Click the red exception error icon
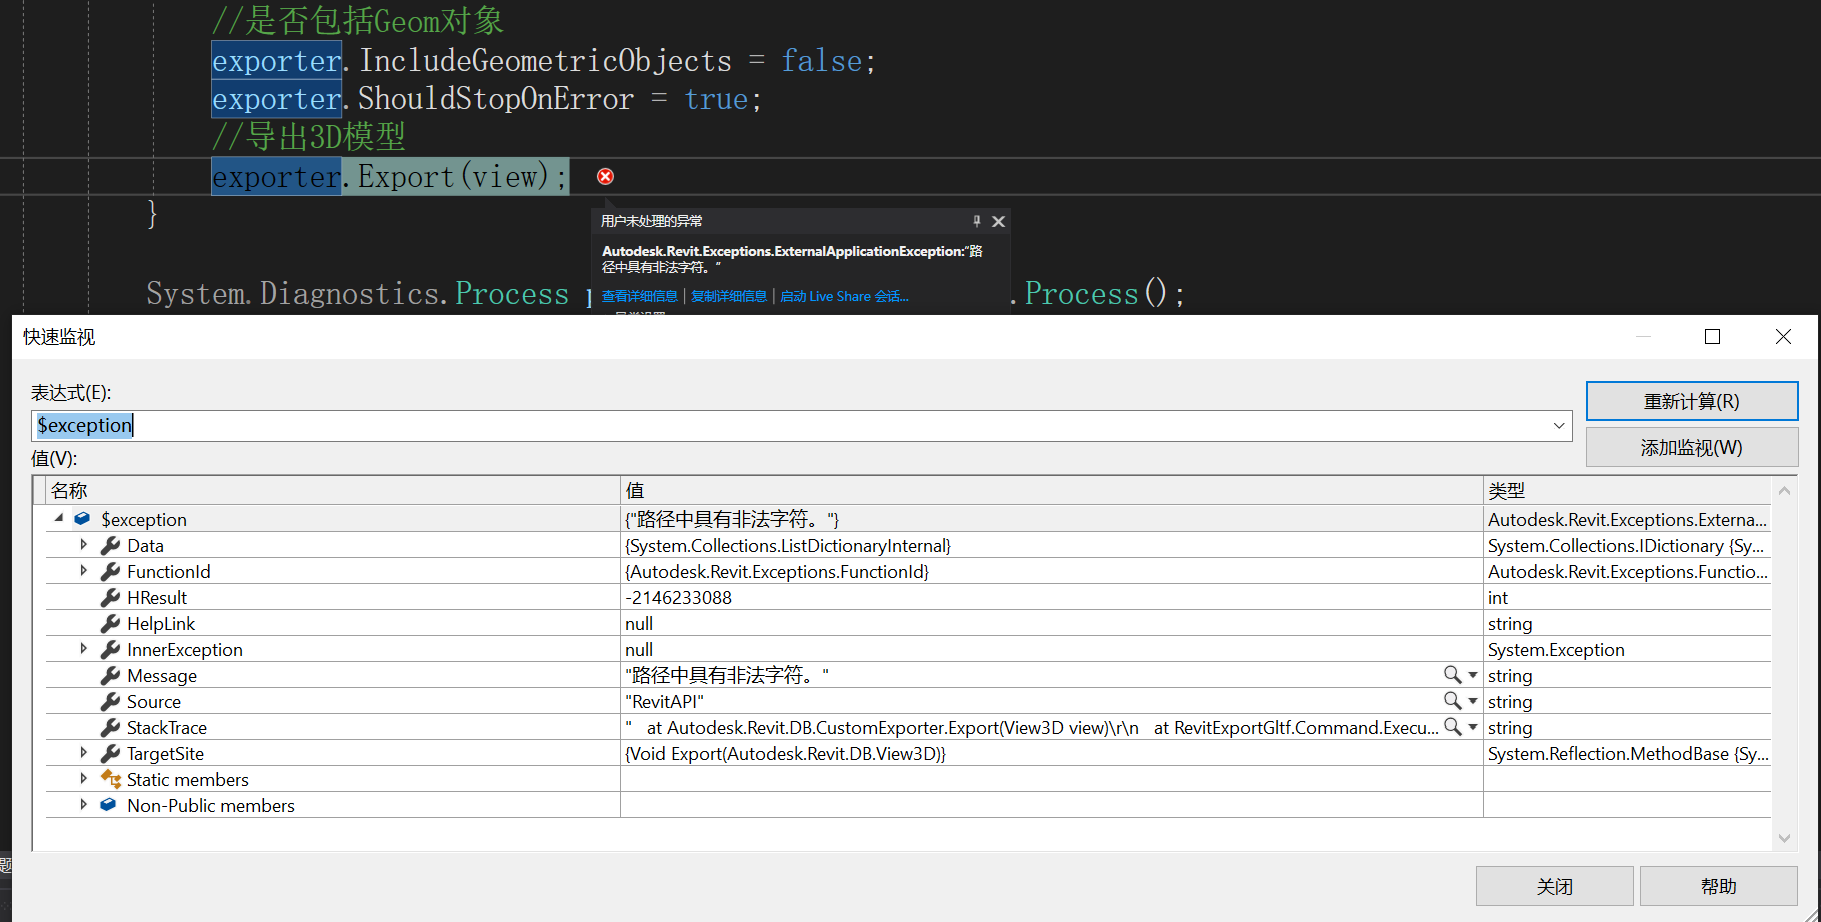The height and width of the screenshot is (922, 1821). 605,177
